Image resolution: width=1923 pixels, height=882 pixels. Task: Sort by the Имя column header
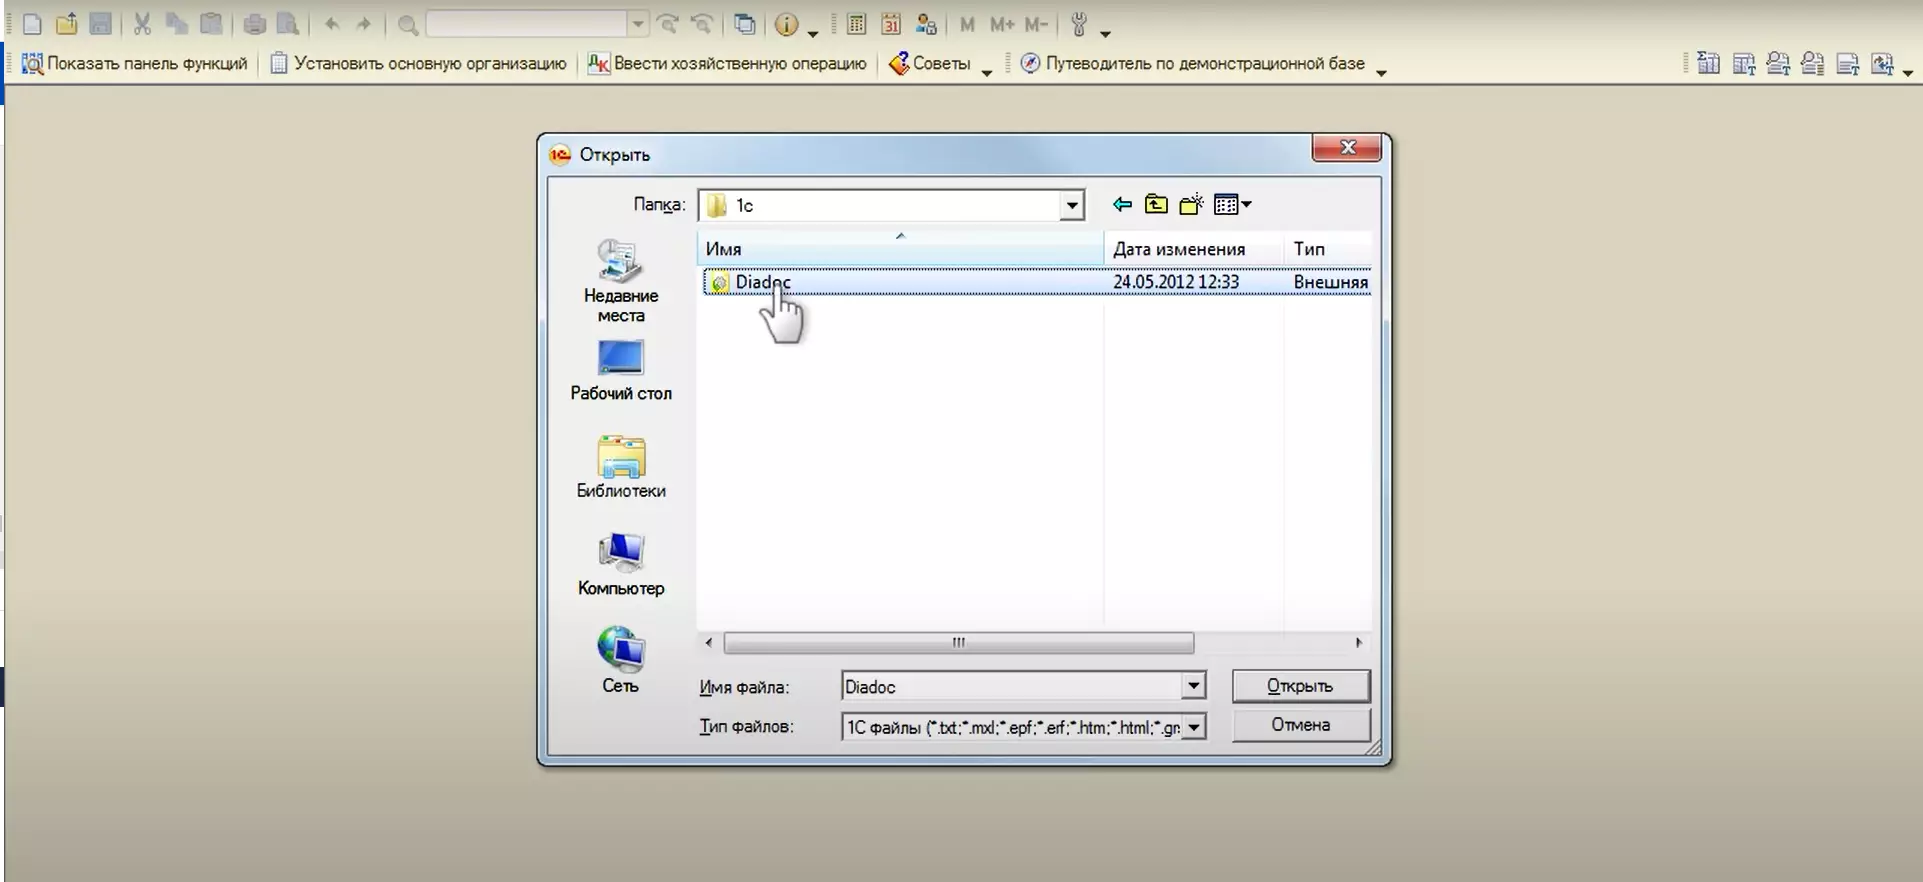900,249
